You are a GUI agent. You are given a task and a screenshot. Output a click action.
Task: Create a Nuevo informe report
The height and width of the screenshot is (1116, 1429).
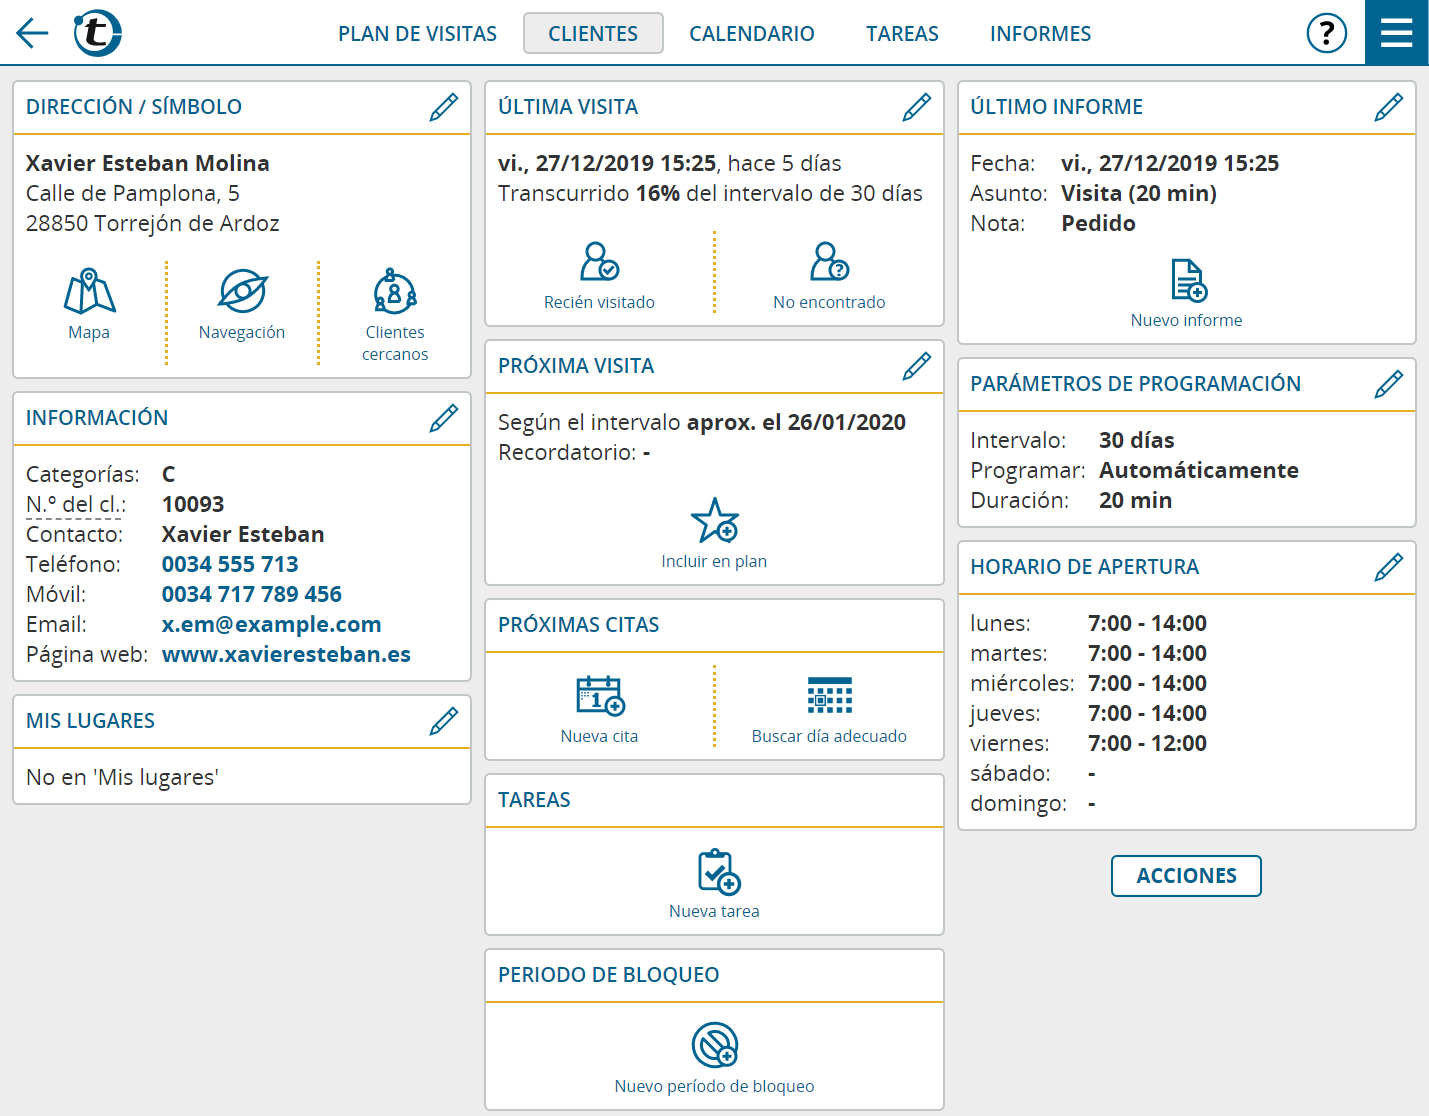(x=1188, y=280)
